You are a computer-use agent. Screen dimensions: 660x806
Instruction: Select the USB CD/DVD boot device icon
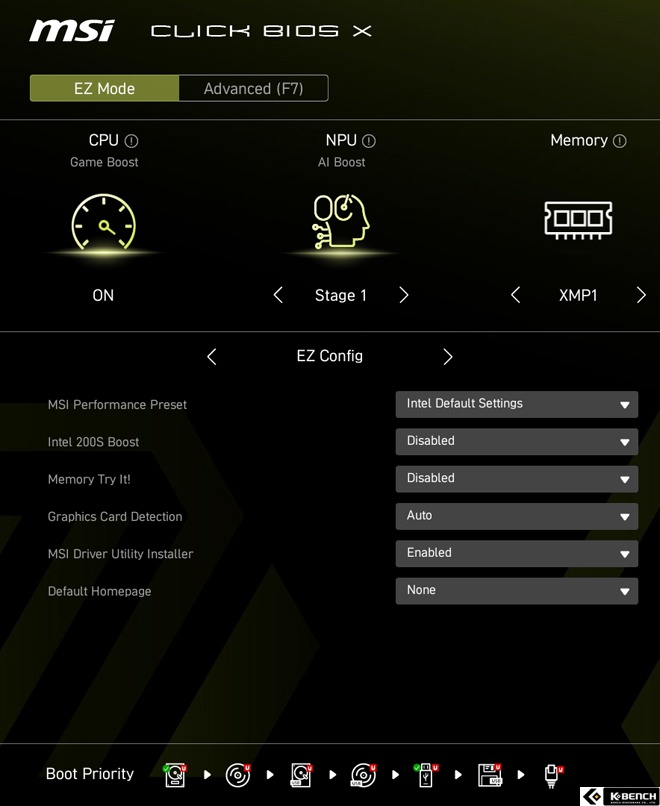[364, 775]
